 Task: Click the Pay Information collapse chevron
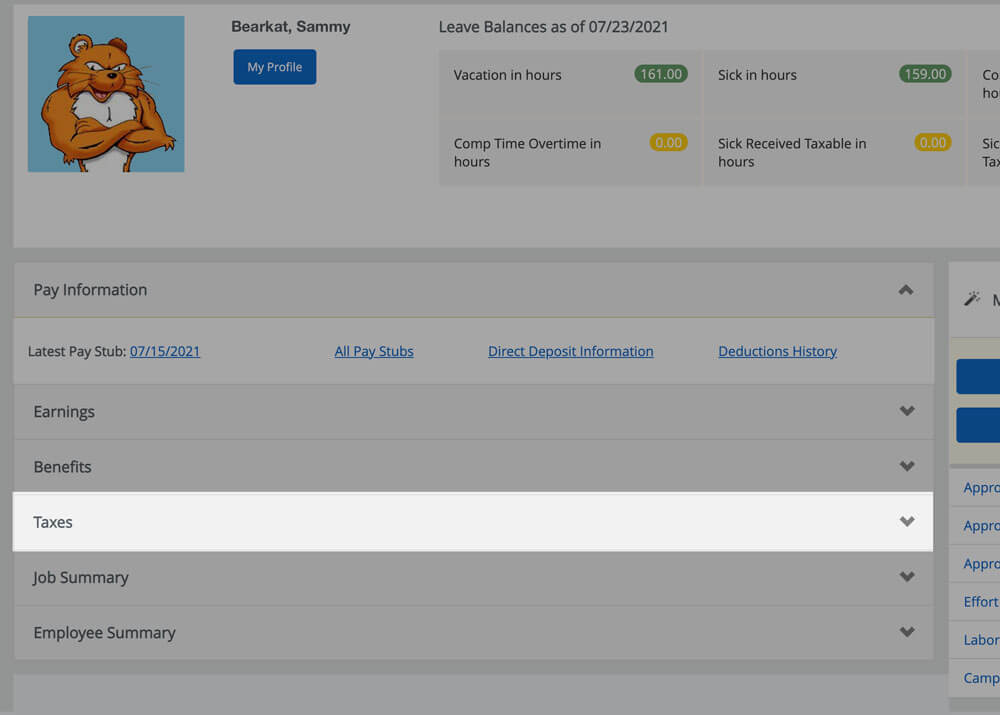906,290
